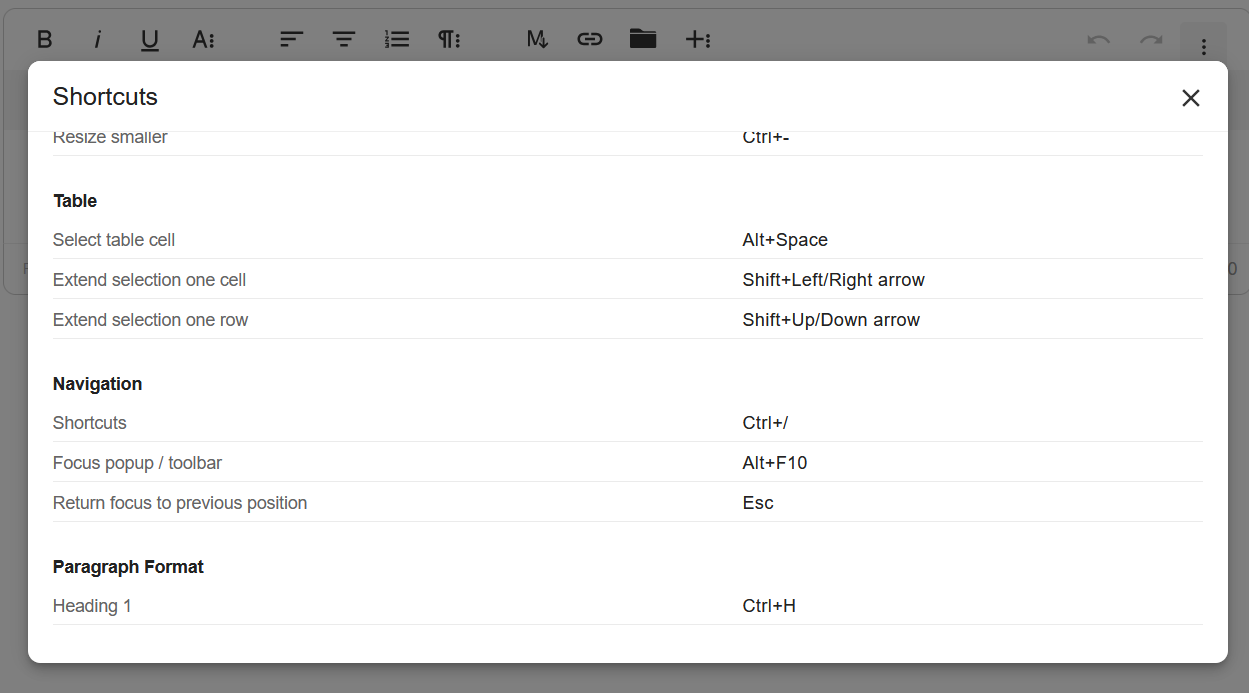Screen dimensions: 1249x693
Task: Click the 'Return focus to previous position' row
Action: (627, 503)
